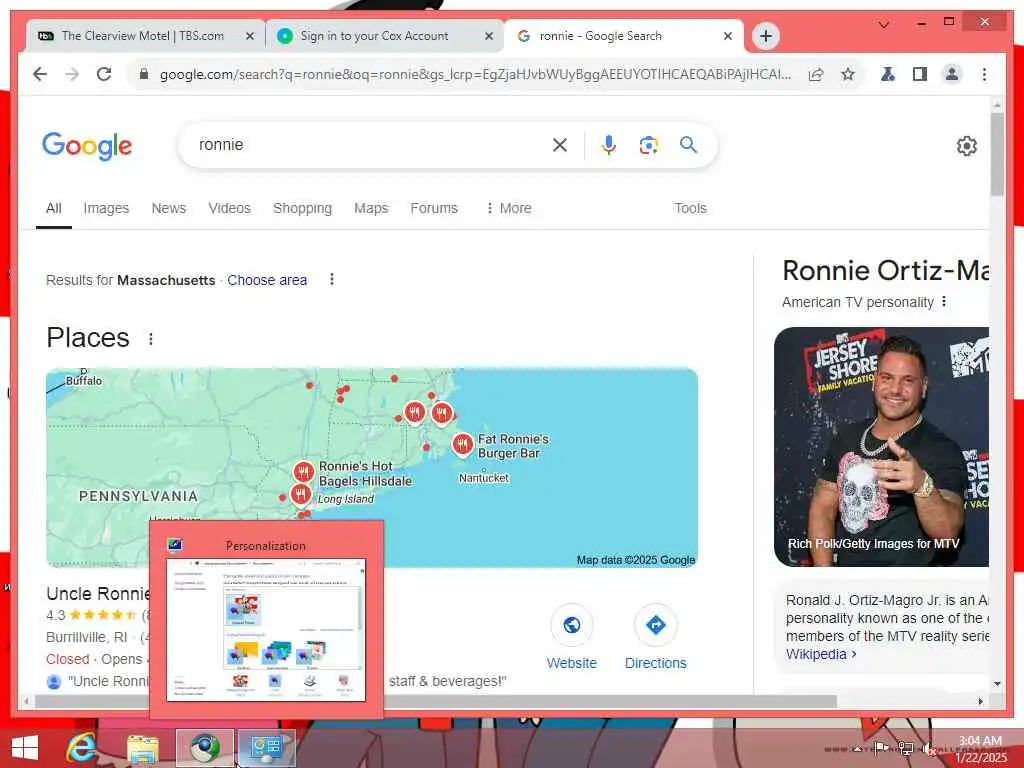The image size is (1024, 768).
Task: Go back to the previous page
Action: 40,74
